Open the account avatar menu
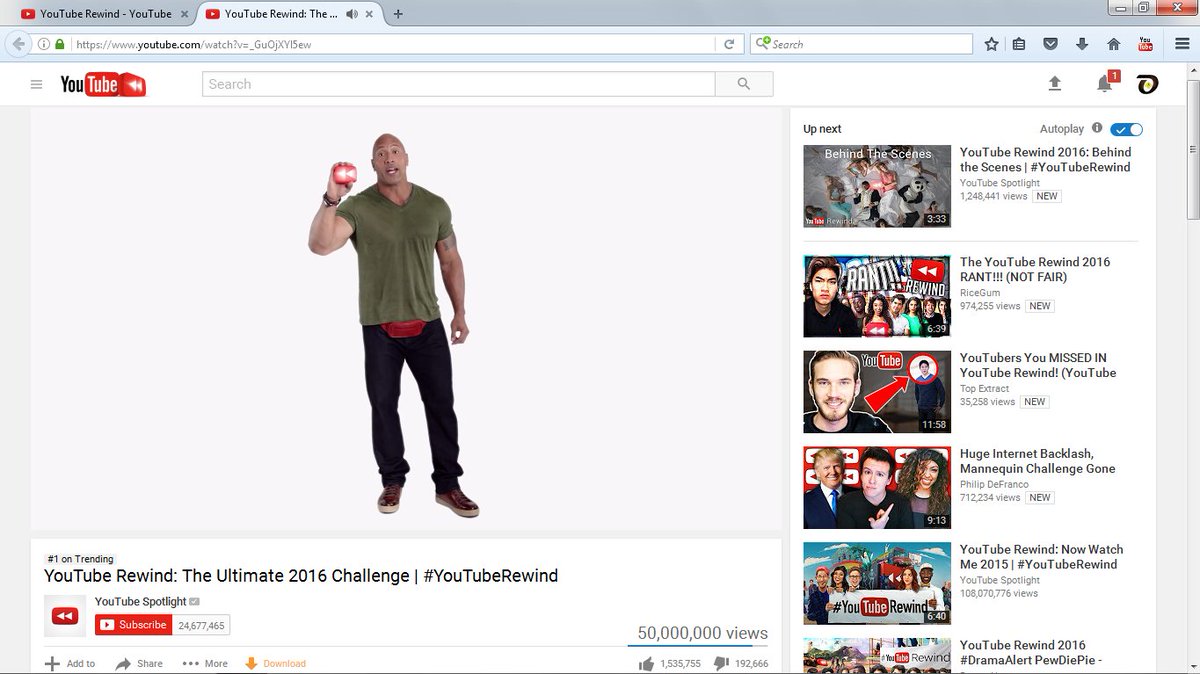The width and height of the screenshot is (1200, 674). [1147, 84]
